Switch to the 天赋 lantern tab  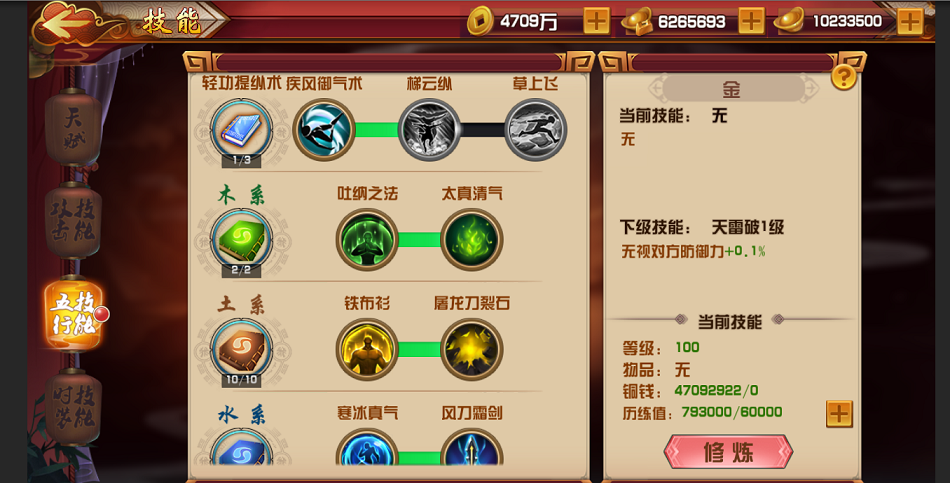pyautogui.click(x=73, y=128)
